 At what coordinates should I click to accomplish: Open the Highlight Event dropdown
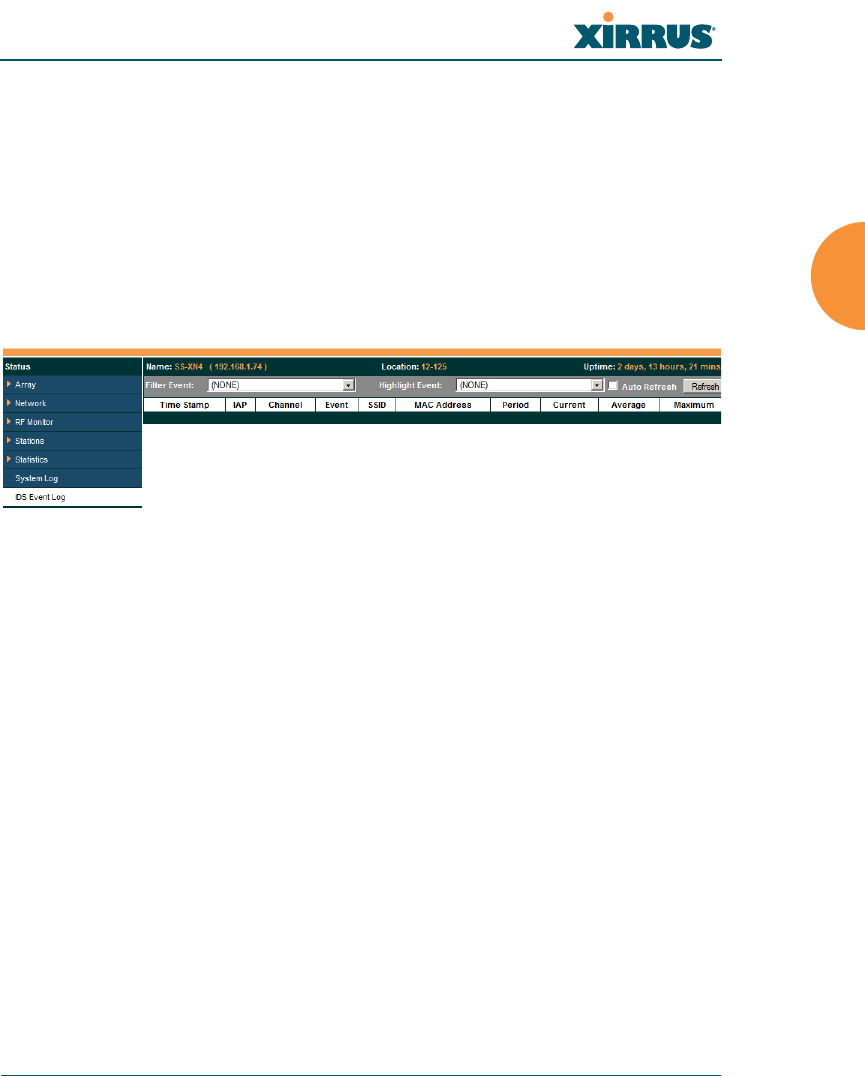(530, 385)
